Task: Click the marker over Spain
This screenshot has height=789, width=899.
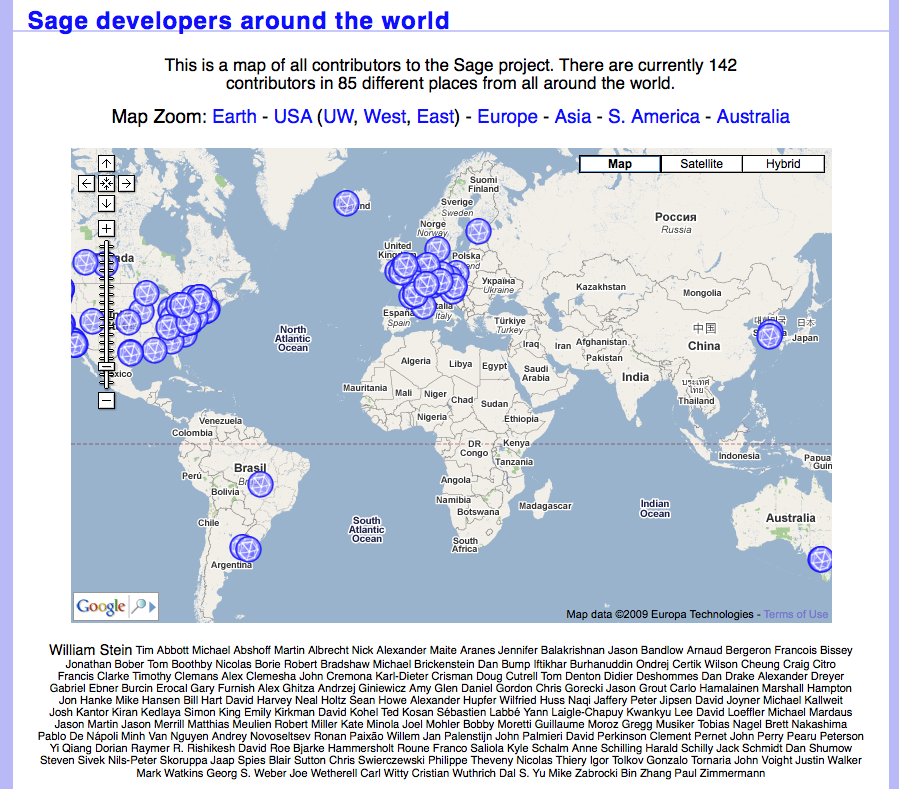Action: [x=424, y=307]
